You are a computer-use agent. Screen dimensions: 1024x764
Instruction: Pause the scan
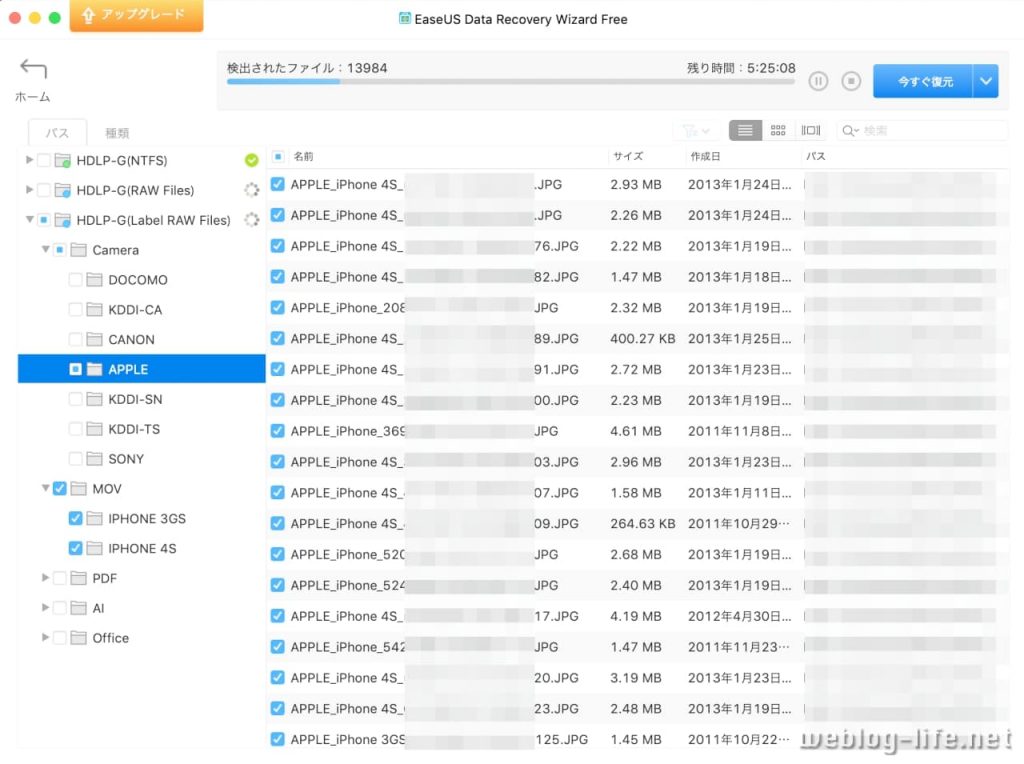tap(818, 81)
